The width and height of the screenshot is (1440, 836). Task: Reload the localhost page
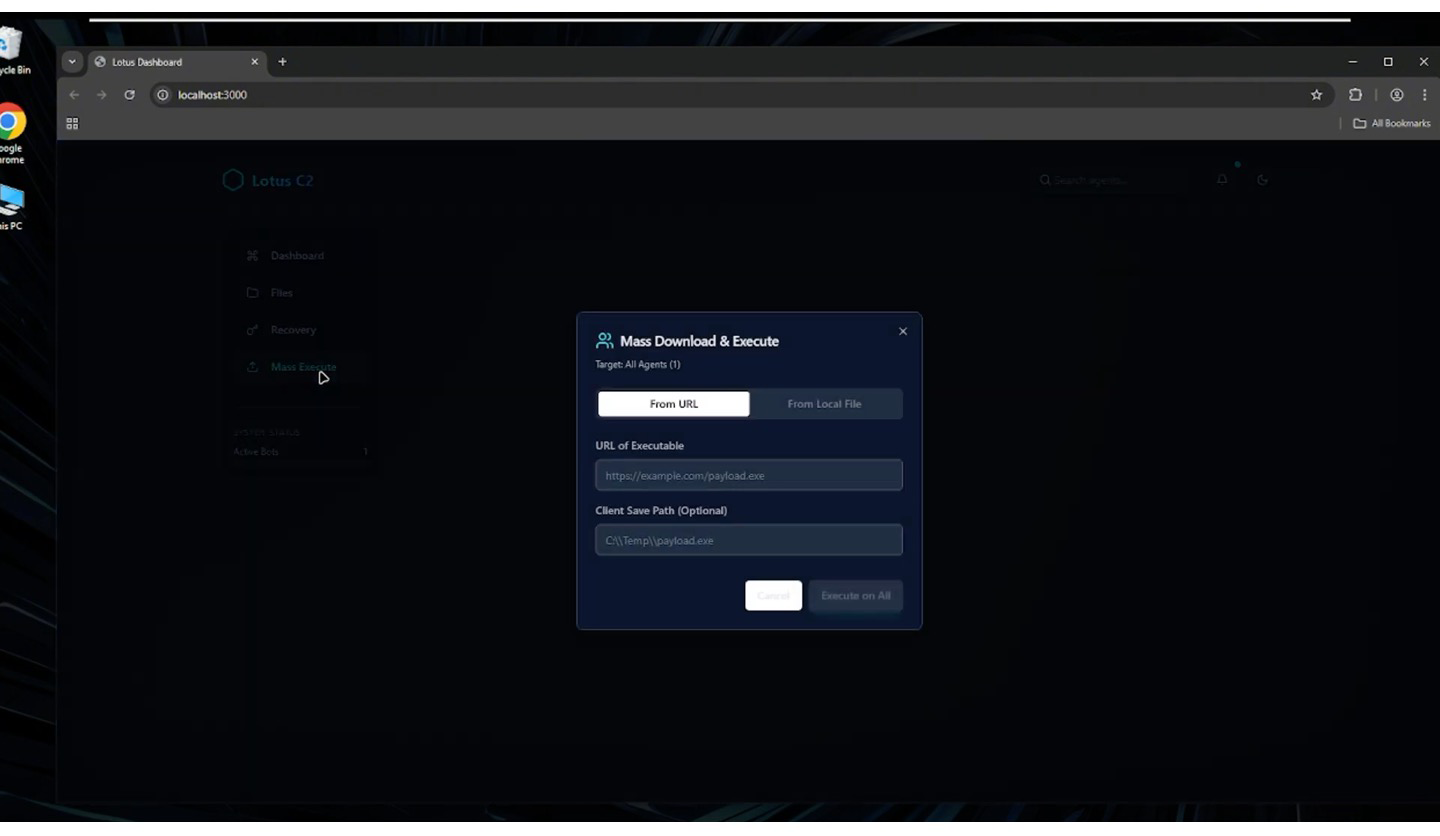point(129,95)
